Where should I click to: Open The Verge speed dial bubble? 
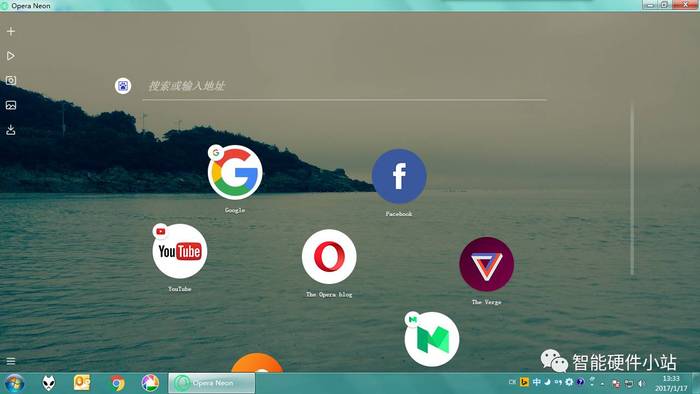pos(487,264)
